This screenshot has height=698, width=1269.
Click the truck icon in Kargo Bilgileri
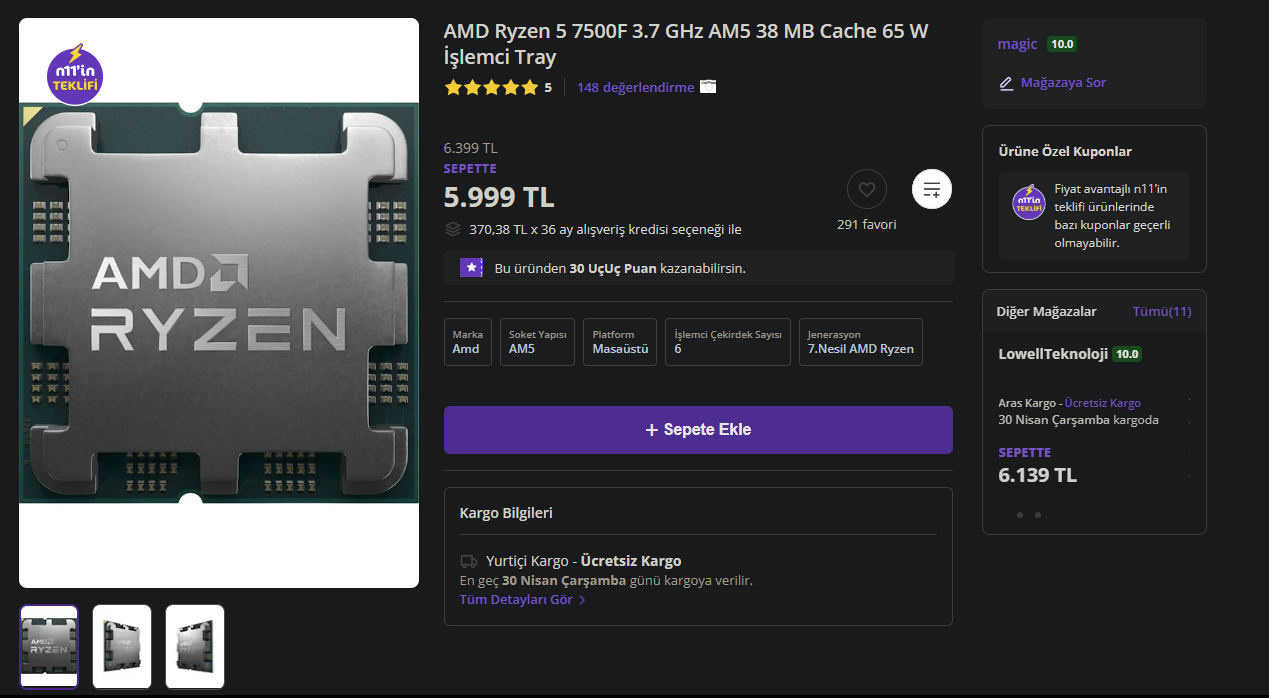pos(468,561)
